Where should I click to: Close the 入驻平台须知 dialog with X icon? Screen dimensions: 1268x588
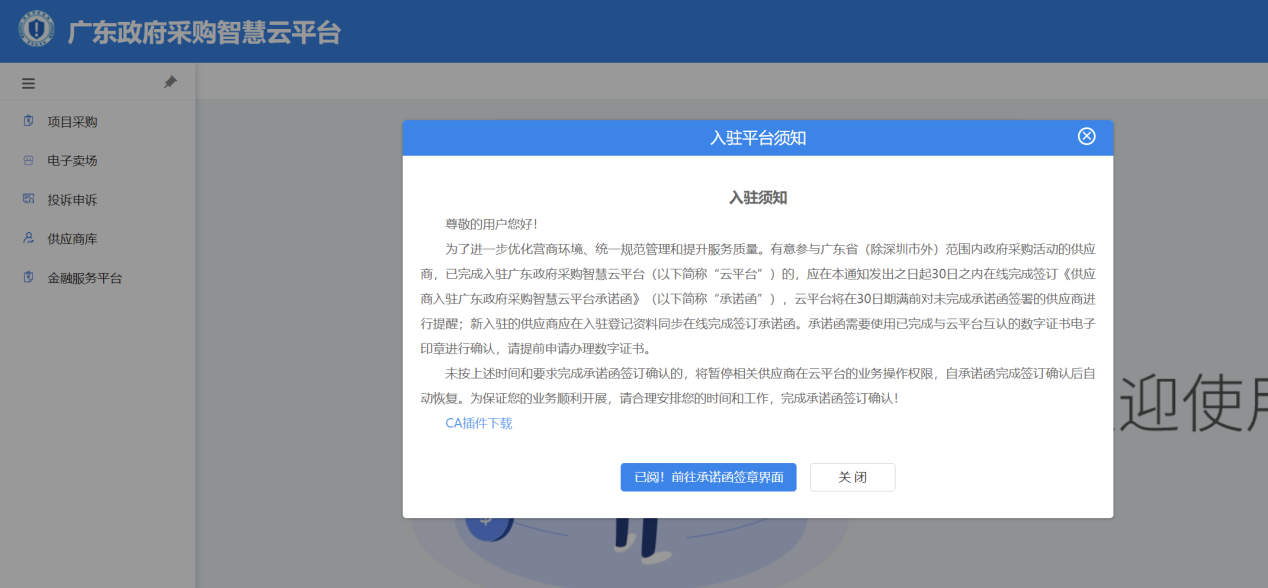tap(1087, 137)
